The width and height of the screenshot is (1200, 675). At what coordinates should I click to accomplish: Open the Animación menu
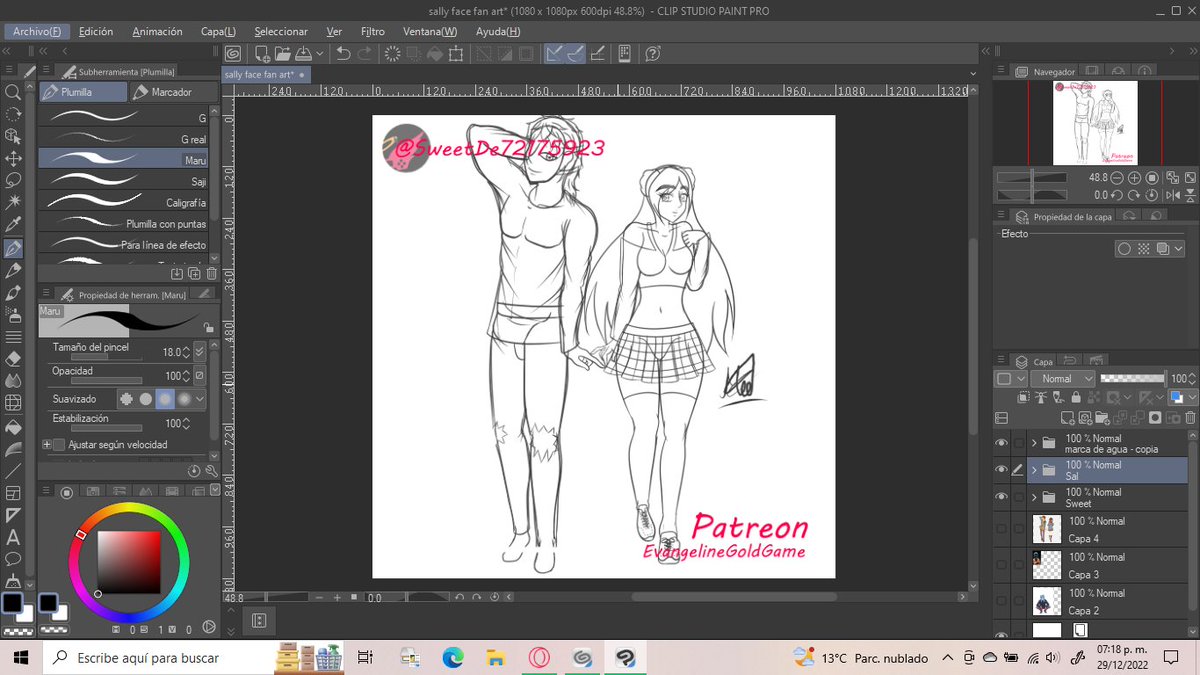point(157,31)
